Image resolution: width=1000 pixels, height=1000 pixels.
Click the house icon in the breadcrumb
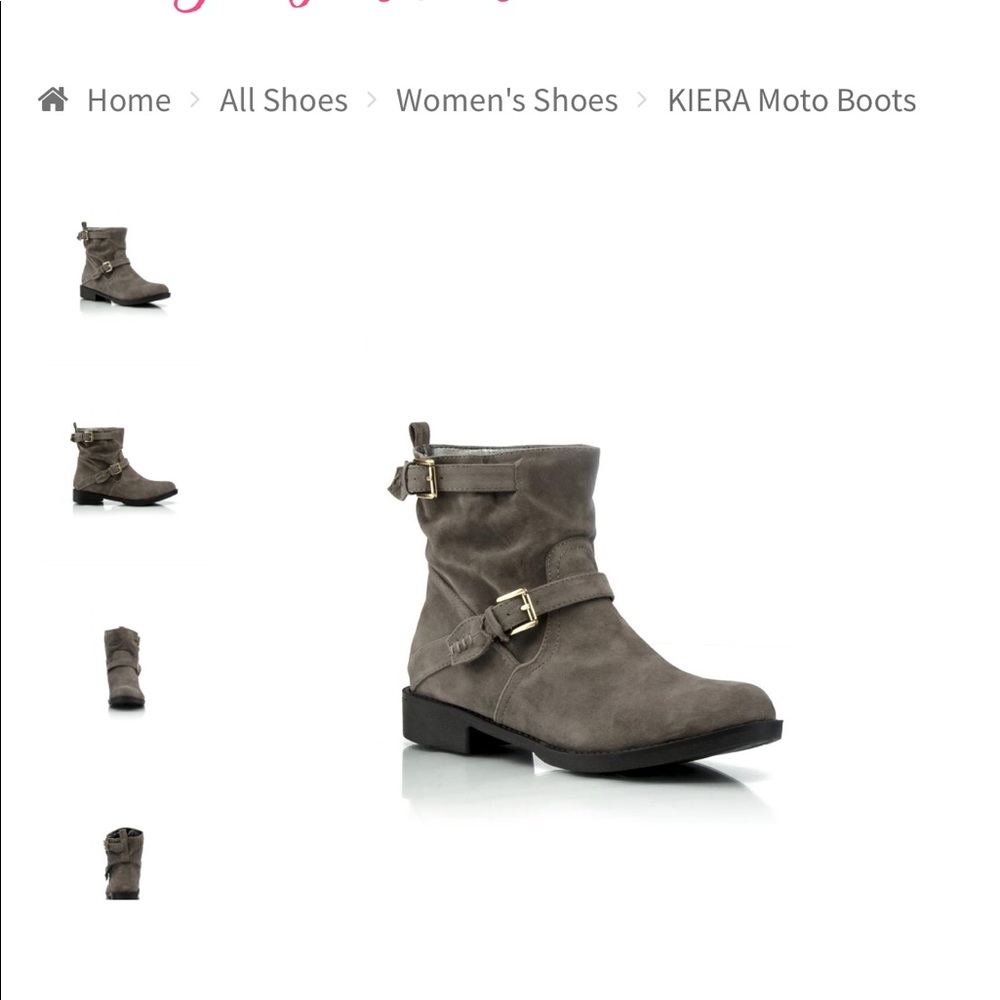tap(53, 99)
